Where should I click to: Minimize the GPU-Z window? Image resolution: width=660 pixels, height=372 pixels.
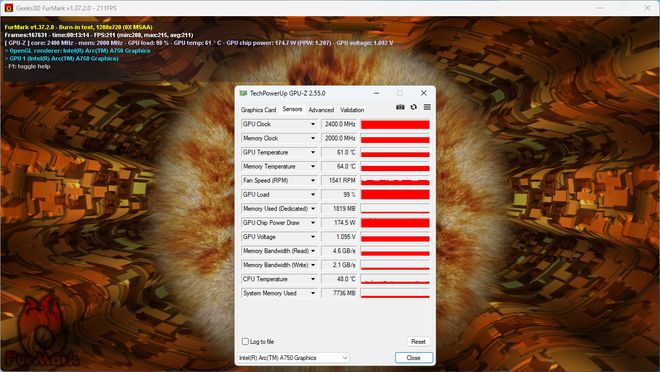[376, 93]
